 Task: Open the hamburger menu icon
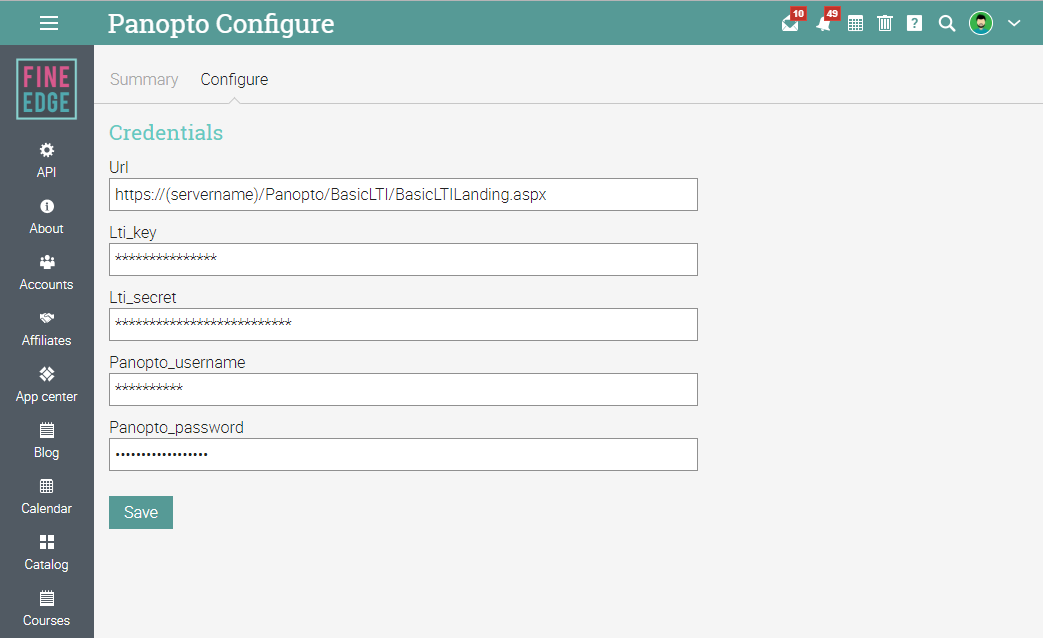point(49,23)
